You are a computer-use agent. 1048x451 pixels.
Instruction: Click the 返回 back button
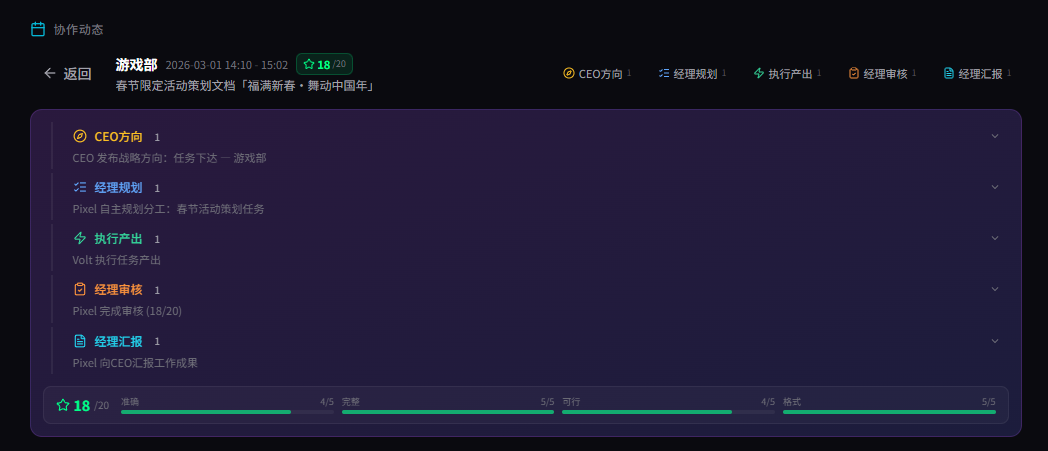point(68,73)
